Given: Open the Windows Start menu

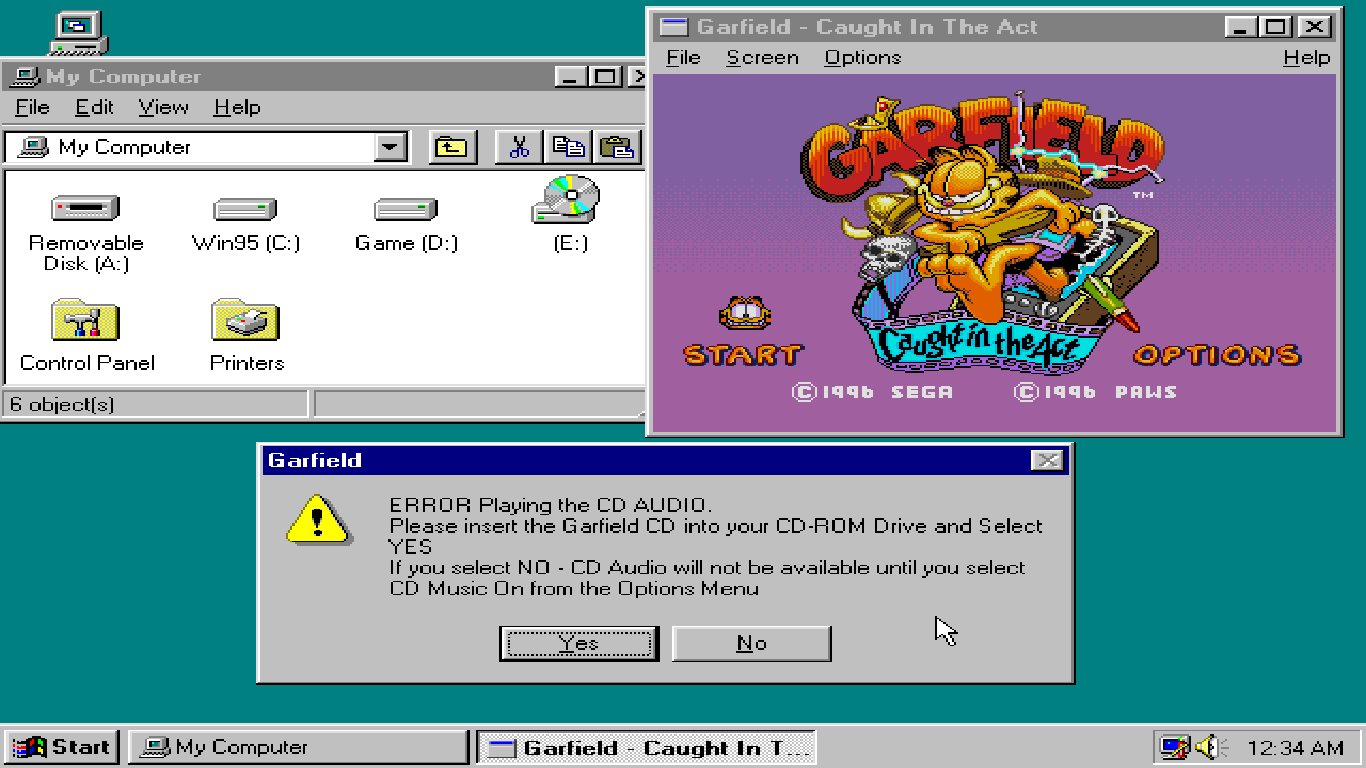Looking at the screenshot, I should 62,747.
